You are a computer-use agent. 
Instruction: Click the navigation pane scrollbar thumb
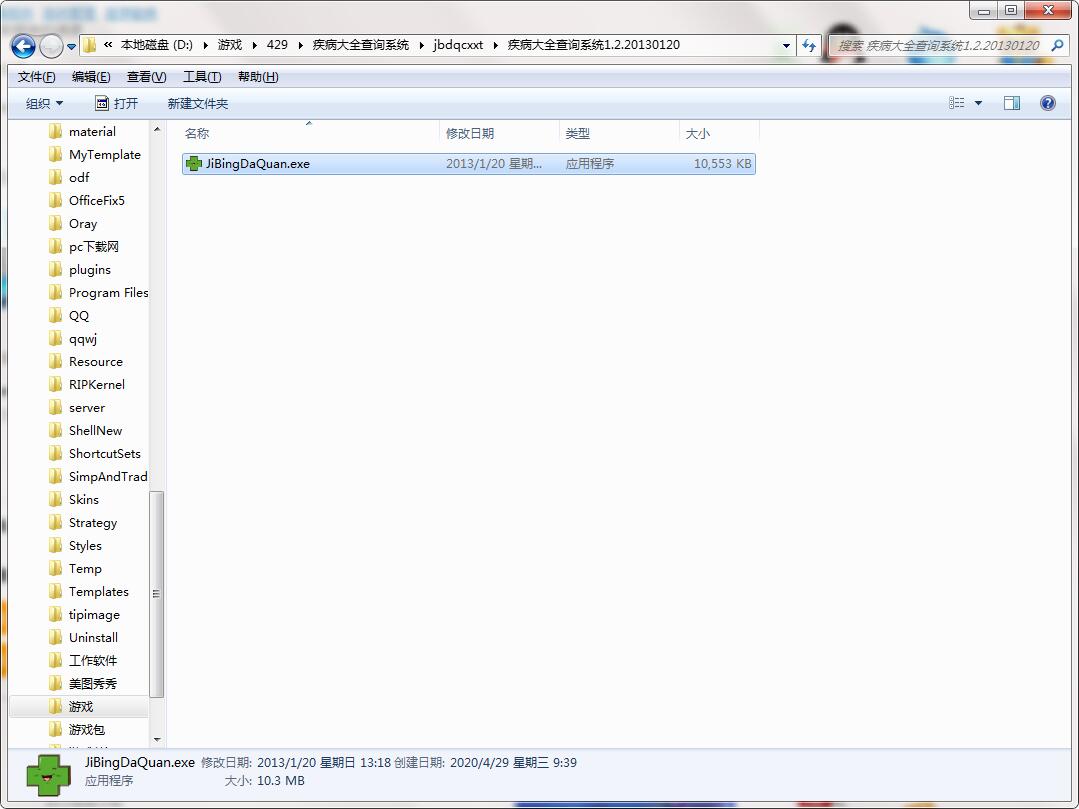pyautogui.click(x=157, y=594)
